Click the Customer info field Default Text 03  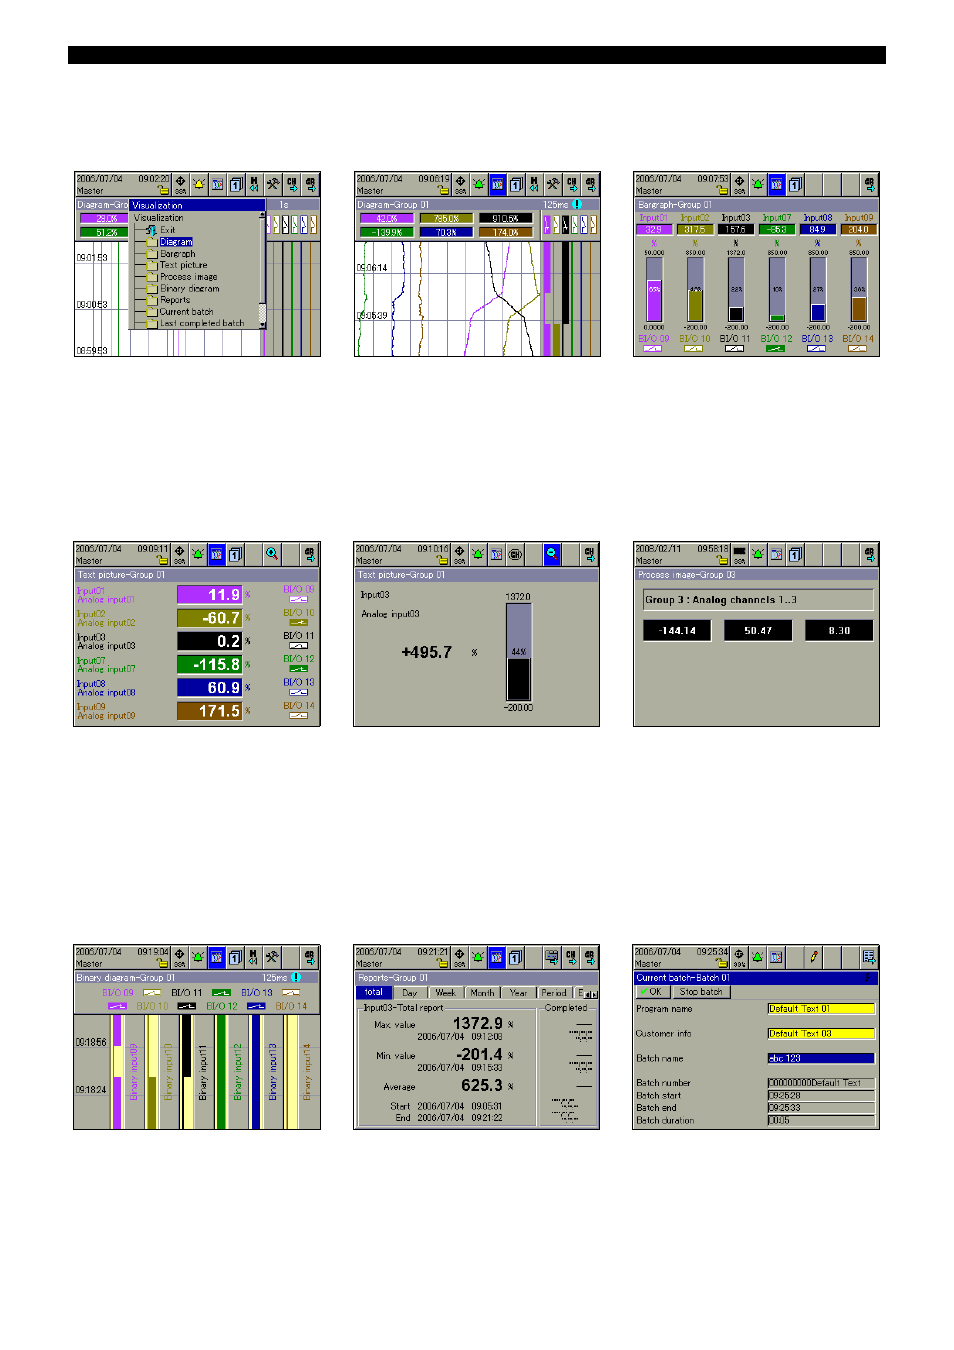(821, 1034)
